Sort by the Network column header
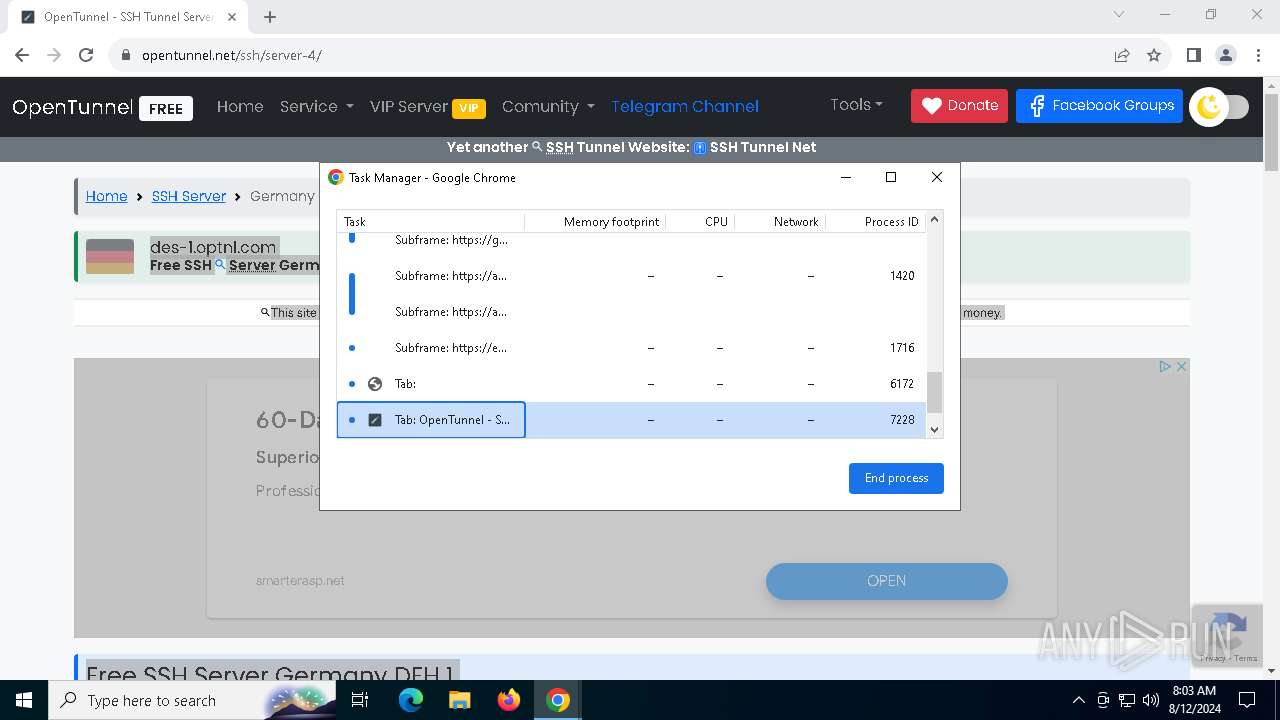The width and height of the screenshot is (1280, 720). [781, 221]
